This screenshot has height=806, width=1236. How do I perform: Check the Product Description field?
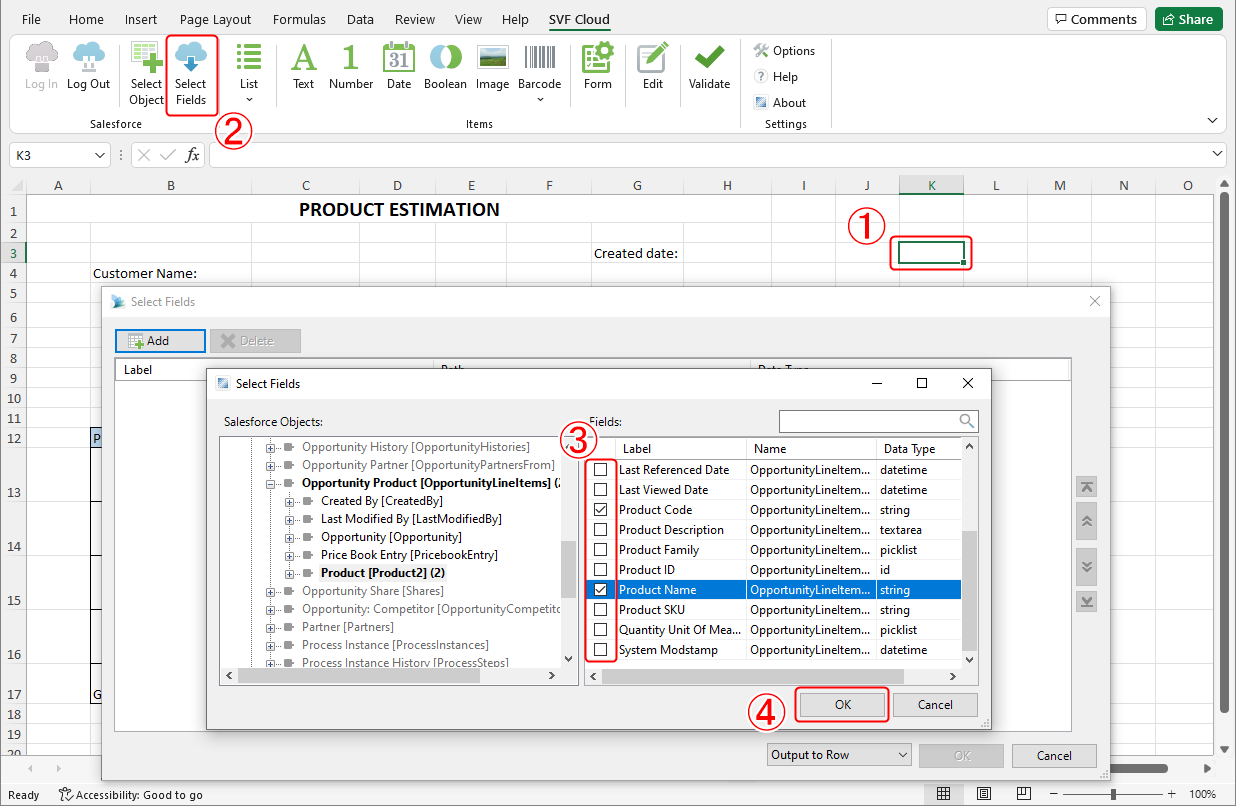pos(601,530)
